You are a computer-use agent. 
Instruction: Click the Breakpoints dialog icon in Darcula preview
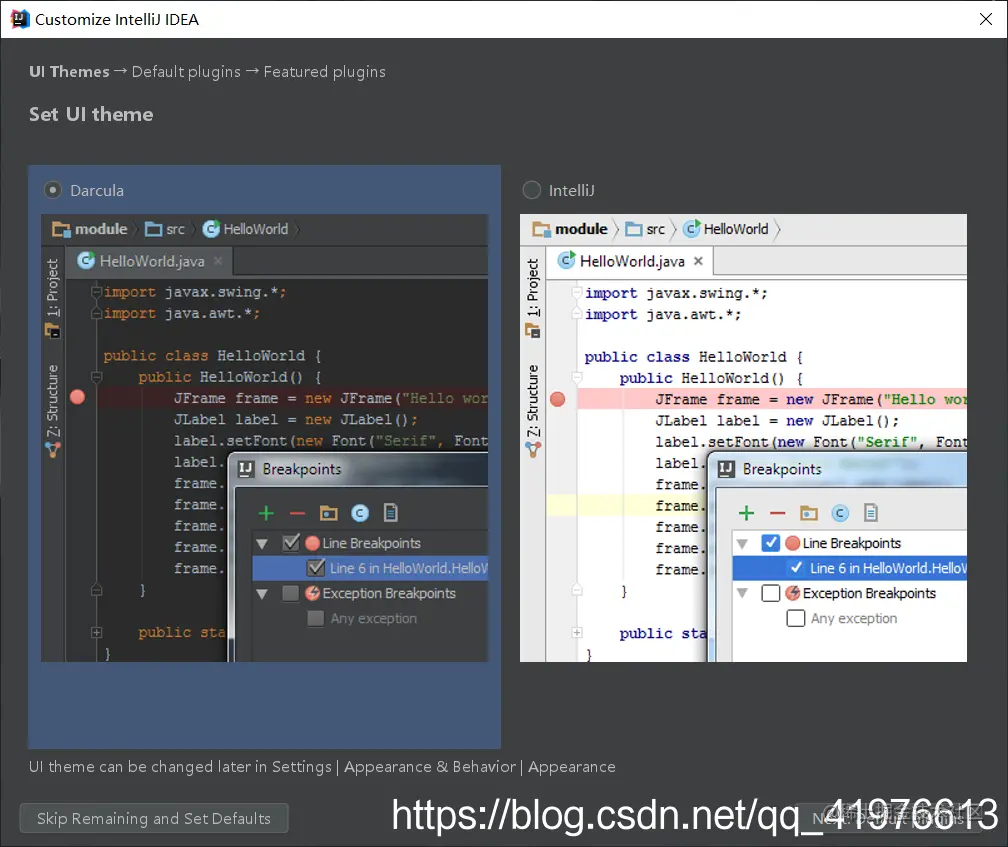246,469
